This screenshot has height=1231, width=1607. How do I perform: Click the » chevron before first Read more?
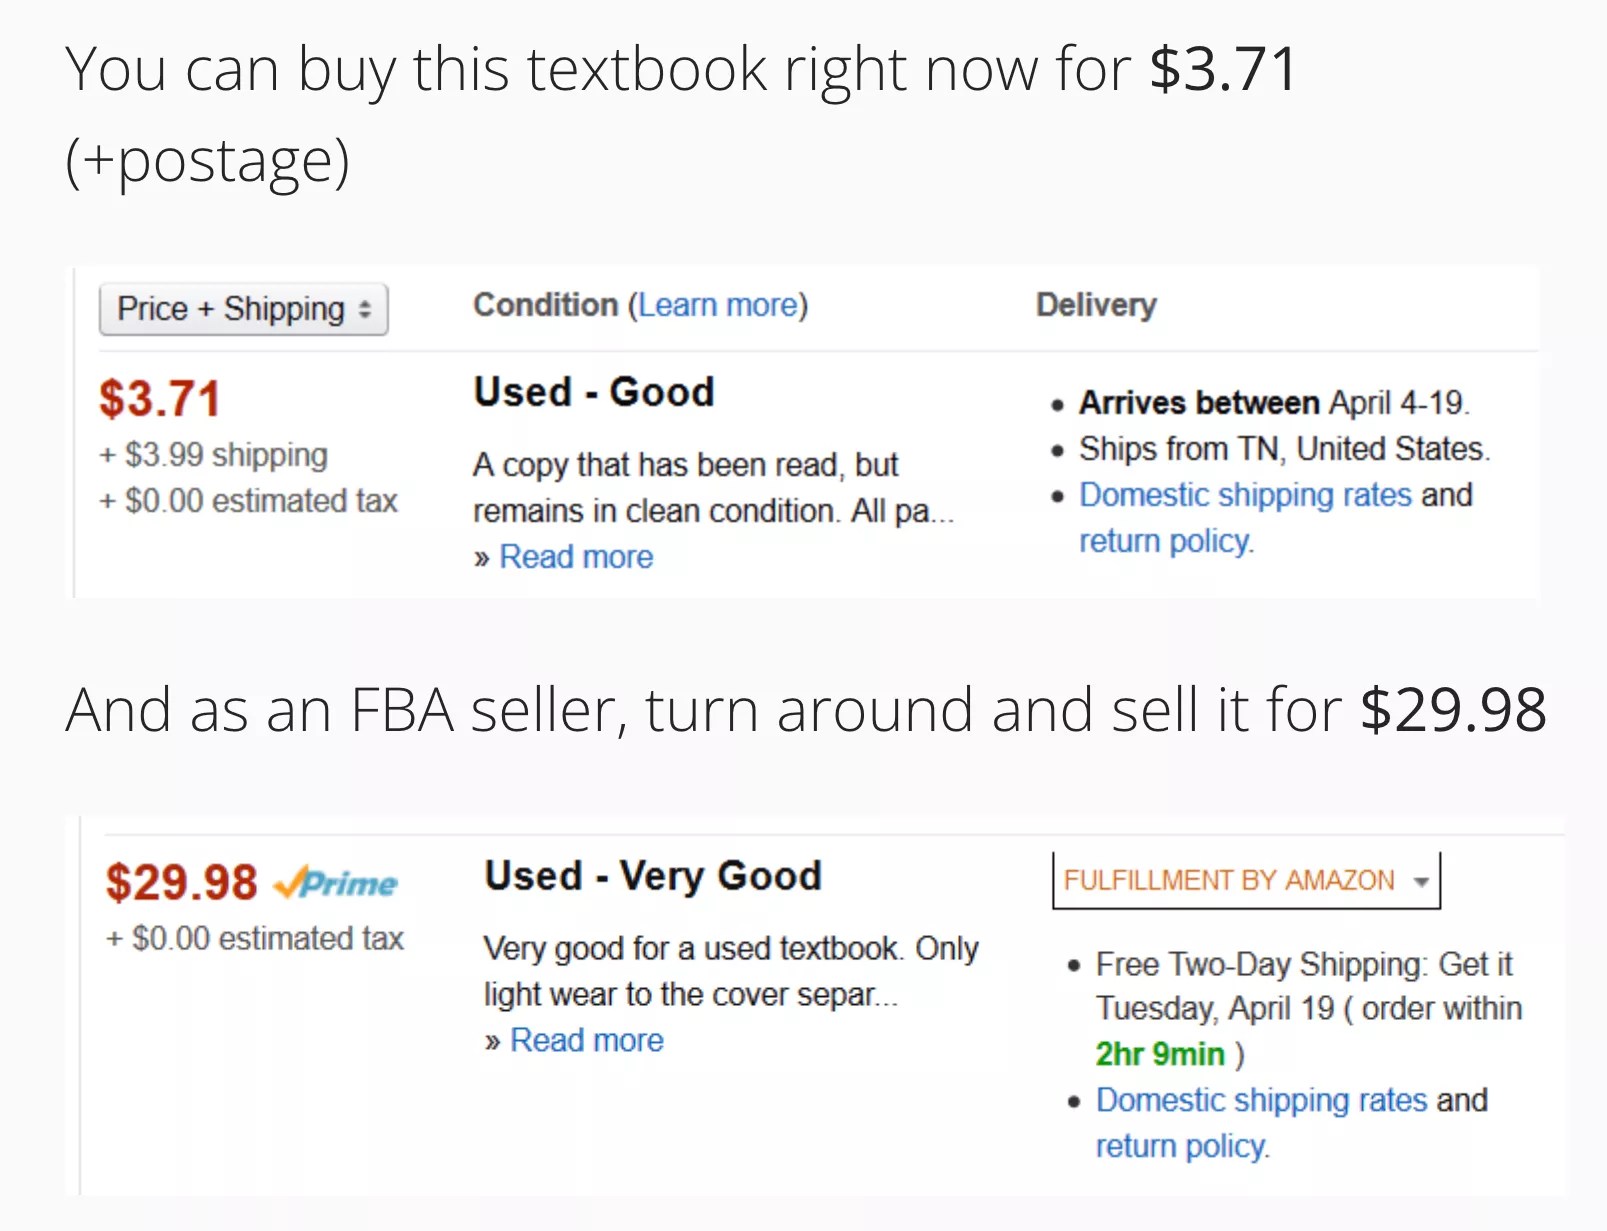click(x=483, y=557)
